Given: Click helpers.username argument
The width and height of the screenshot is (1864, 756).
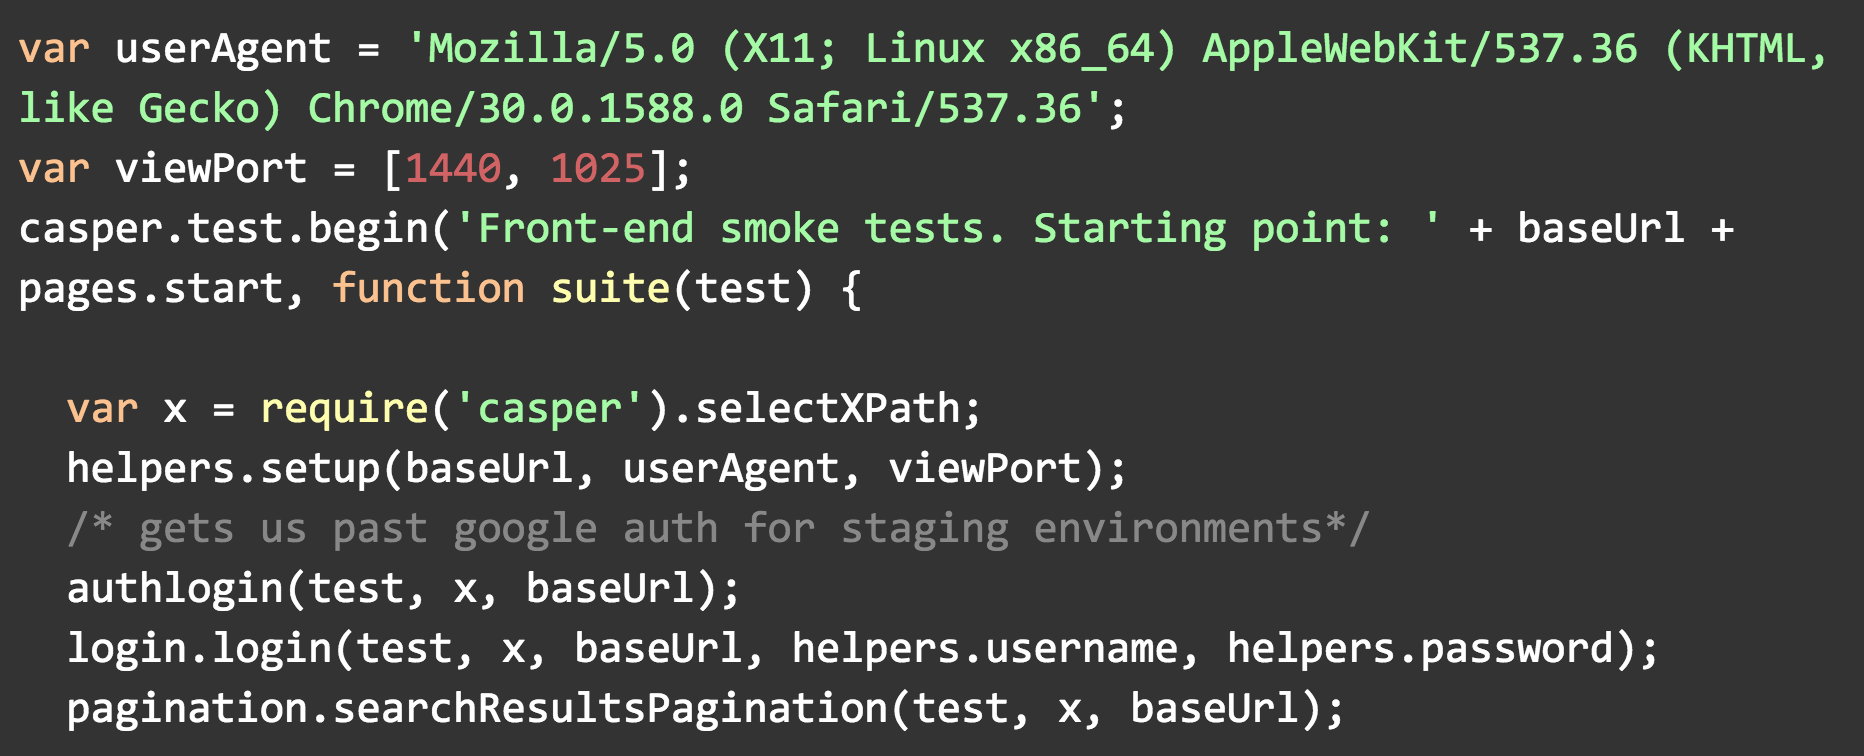Looking at the screenshot, I should coord(985,649).
